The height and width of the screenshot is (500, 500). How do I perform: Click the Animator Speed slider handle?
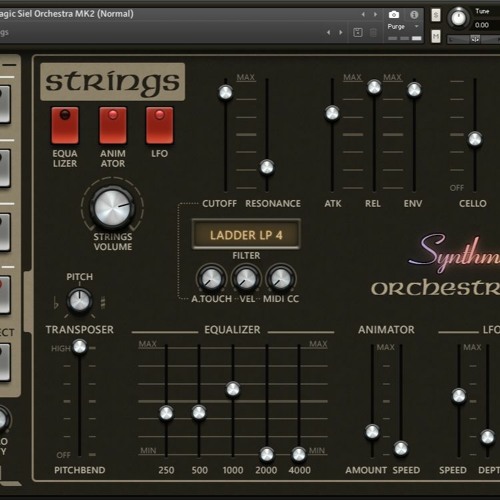point(401,449)
